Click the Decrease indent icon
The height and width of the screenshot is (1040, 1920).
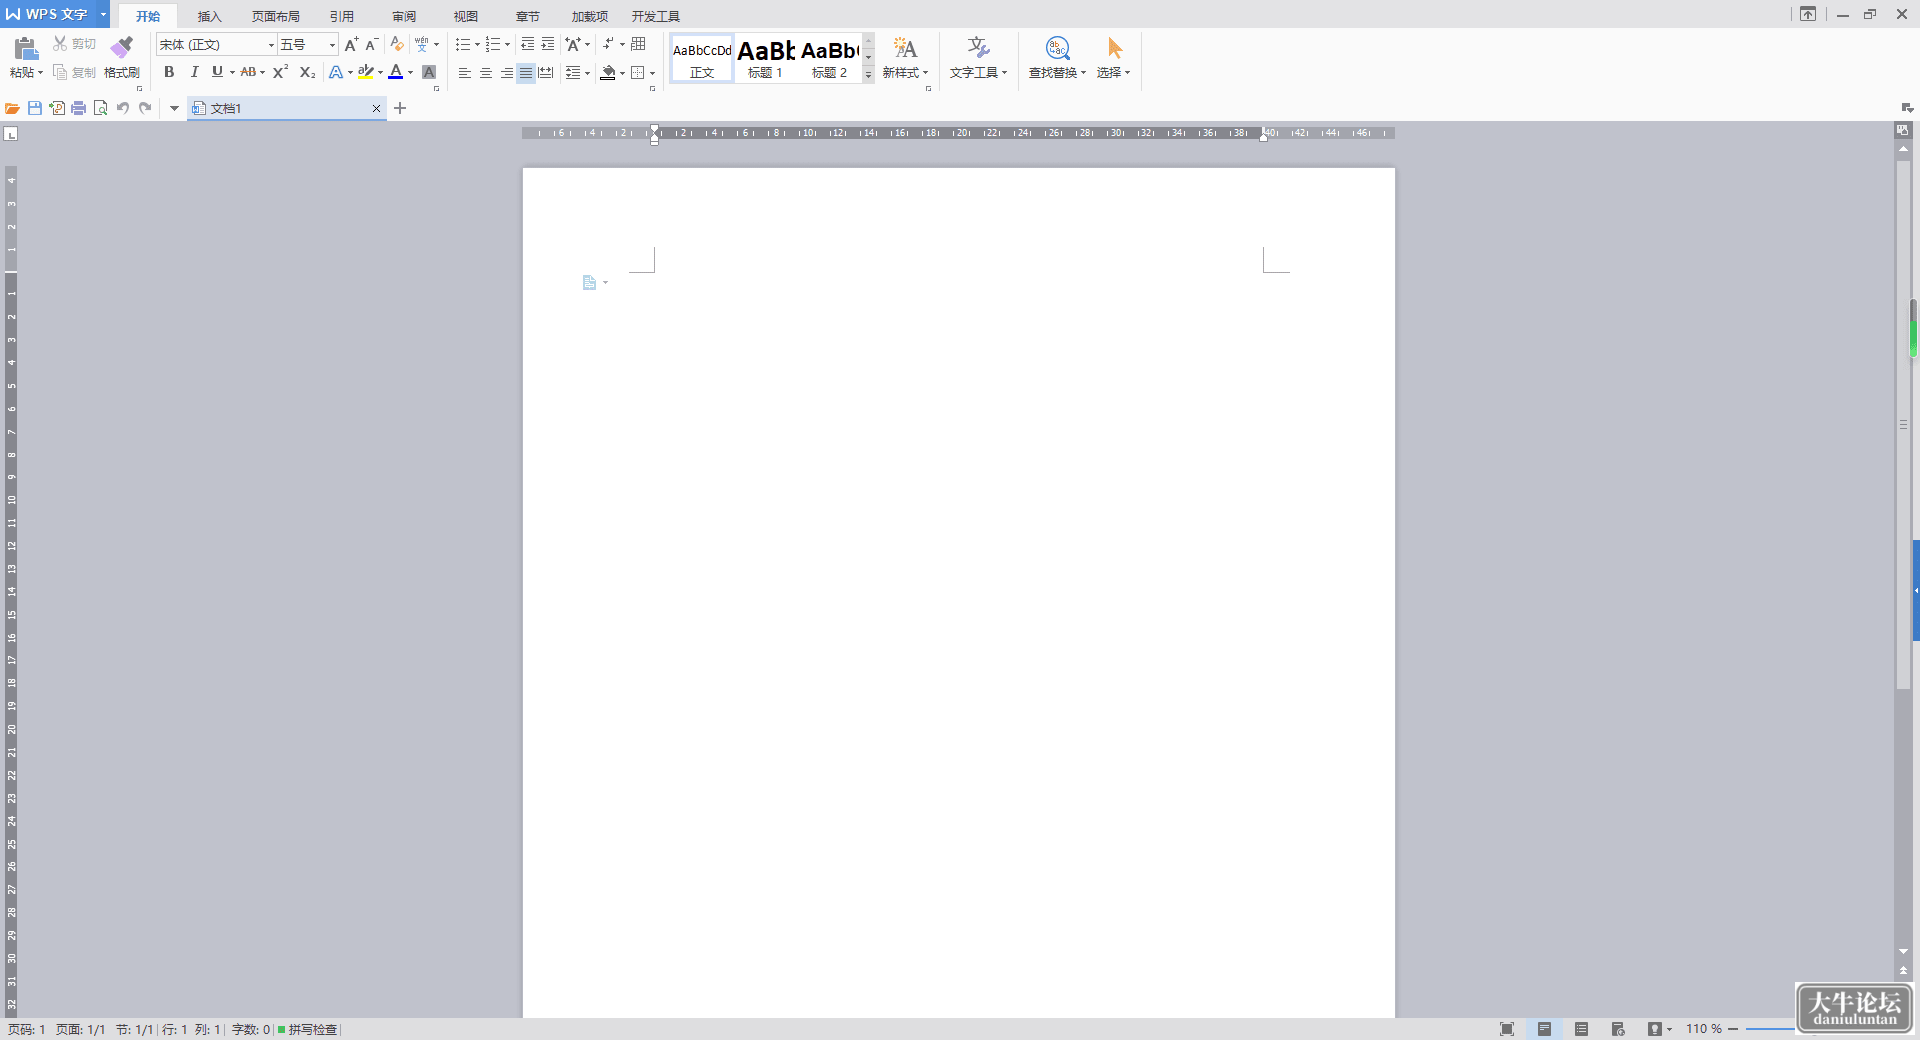[x=527, y=44]
